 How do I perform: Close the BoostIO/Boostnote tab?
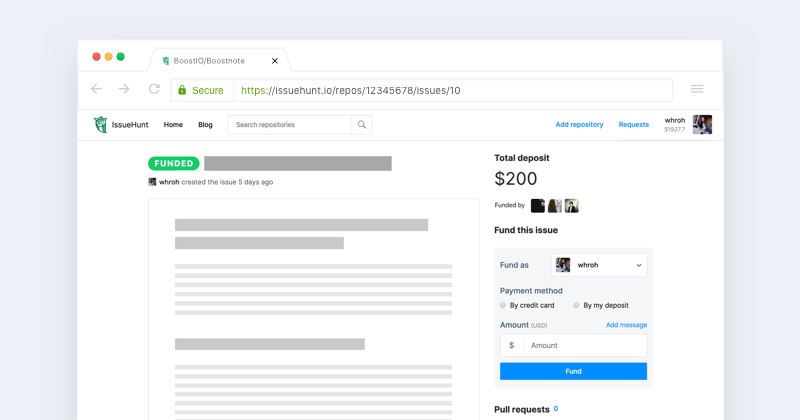pyautogui.click(x=274, y=61)
